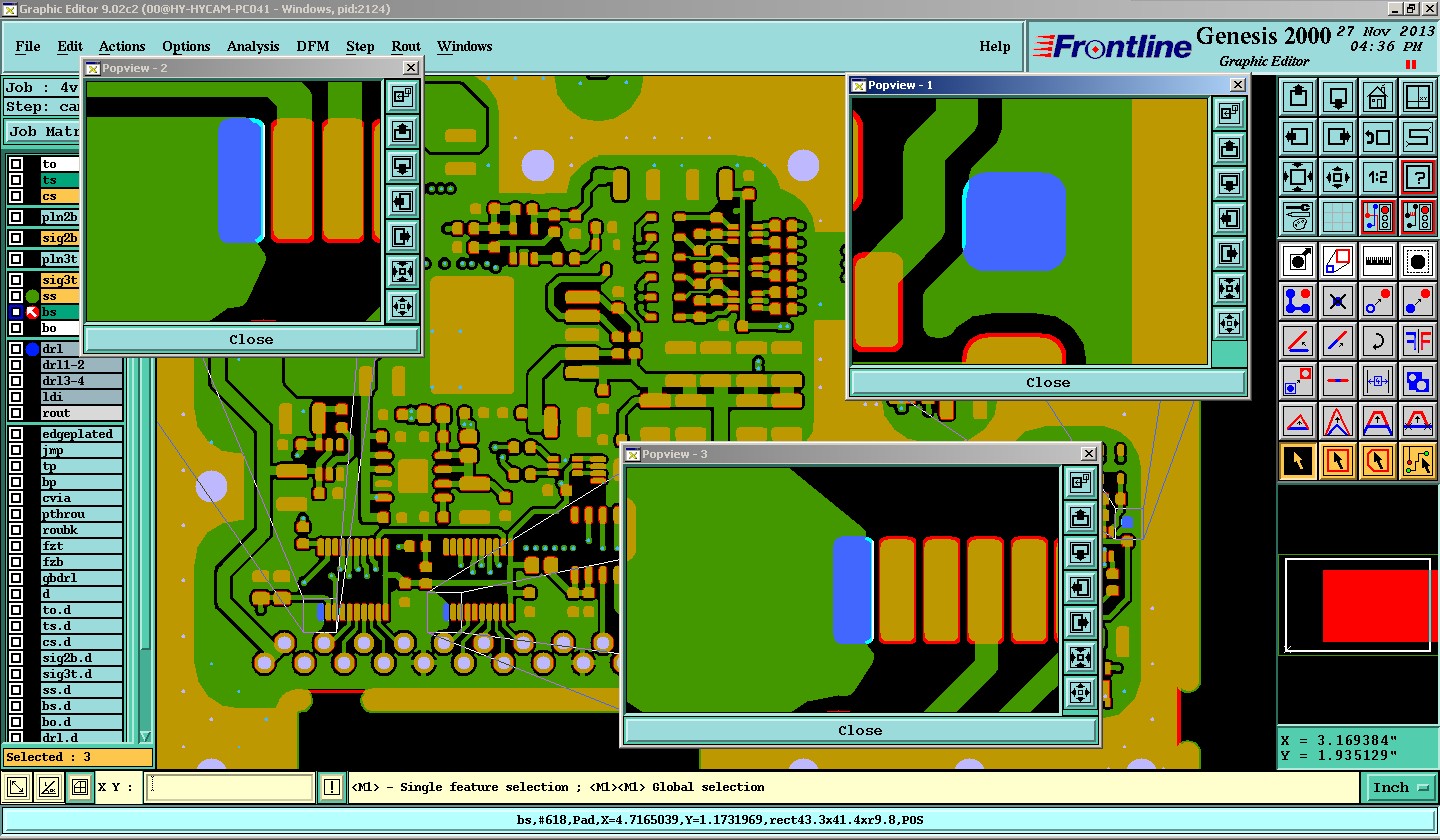The image size is (1440, 840).
Task: Click the green color dot beside ss layer
Action: click(32, 296)
